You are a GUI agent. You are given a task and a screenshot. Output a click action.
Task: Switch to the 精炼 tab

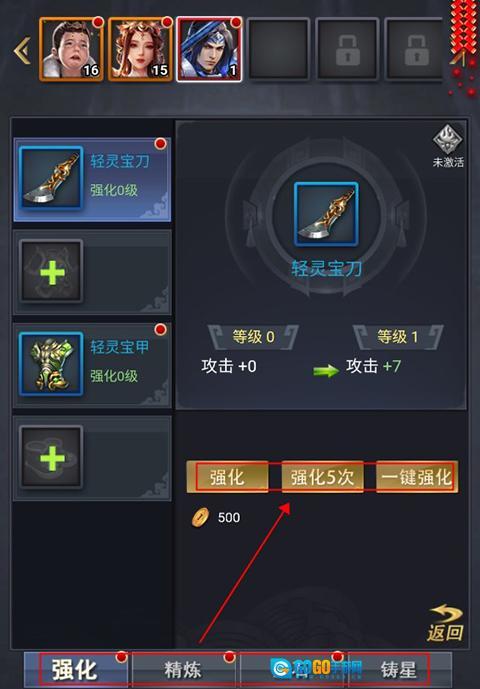tap(184, 670)
